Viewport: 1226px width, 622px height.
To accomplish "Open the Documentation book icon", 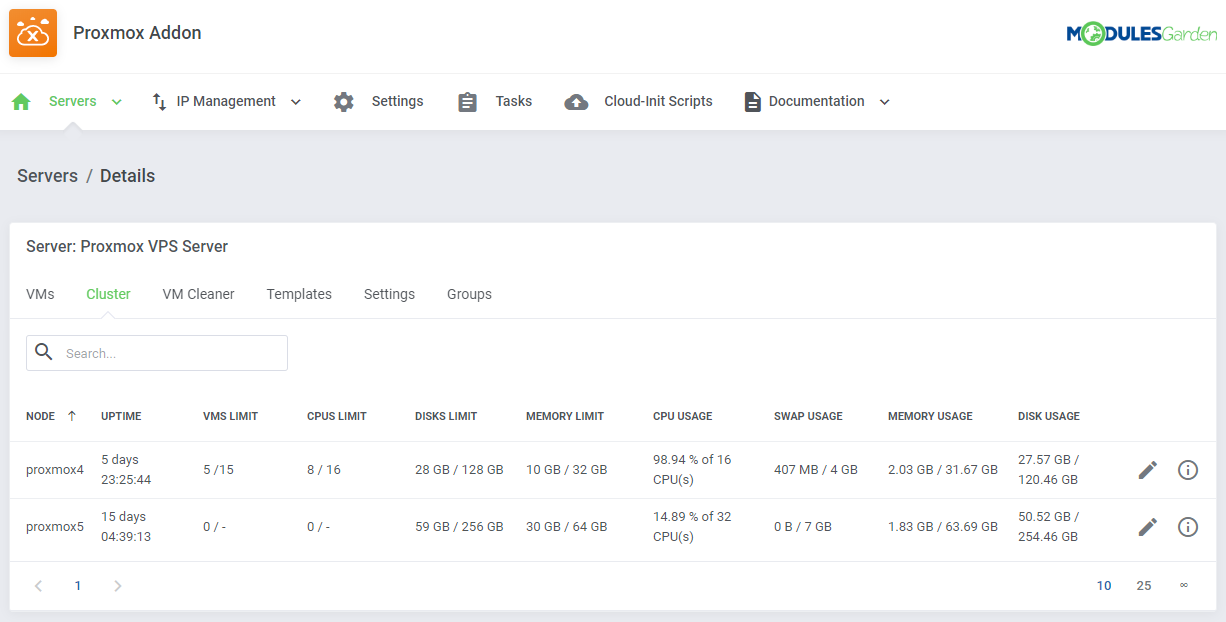I will (752, 101).
